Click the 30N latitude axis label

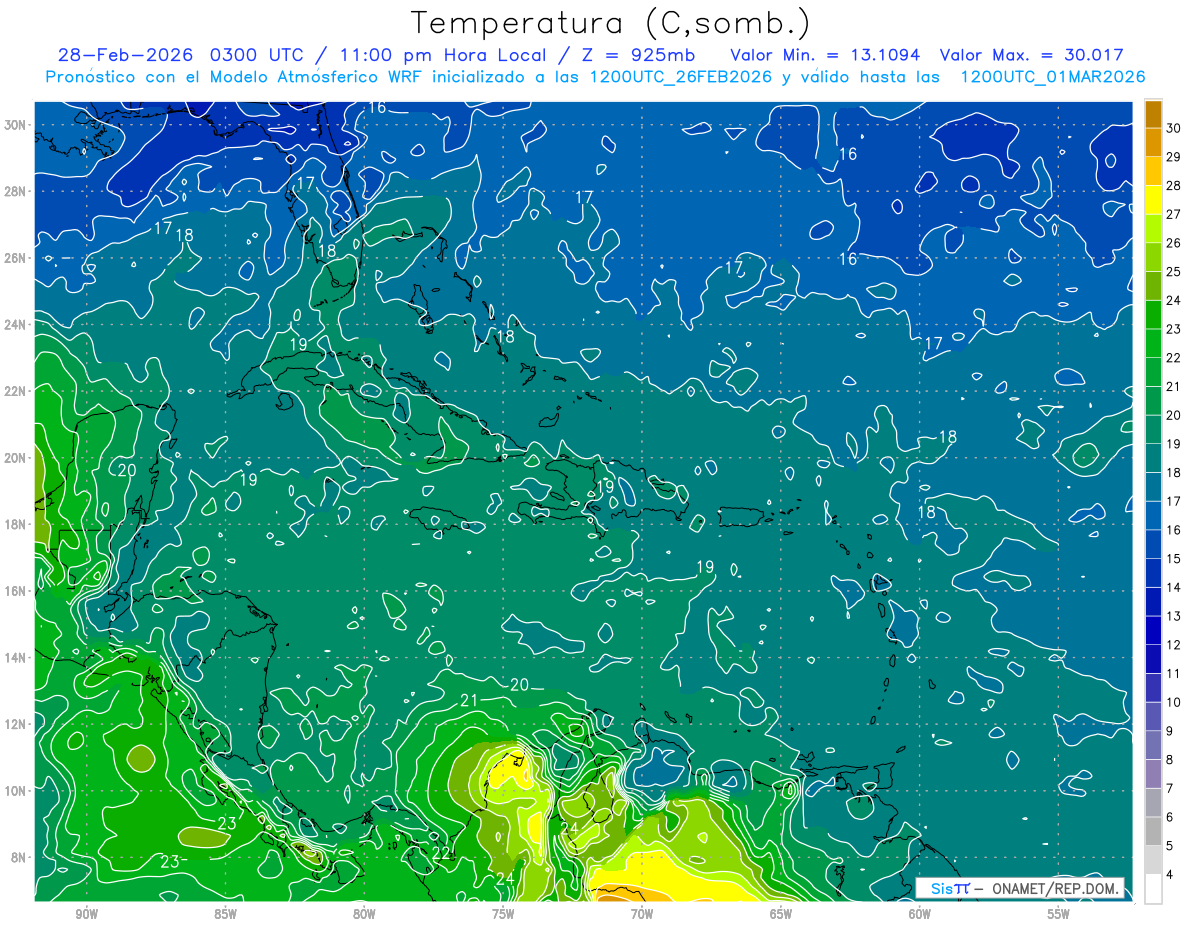click(x=16, y=125)
